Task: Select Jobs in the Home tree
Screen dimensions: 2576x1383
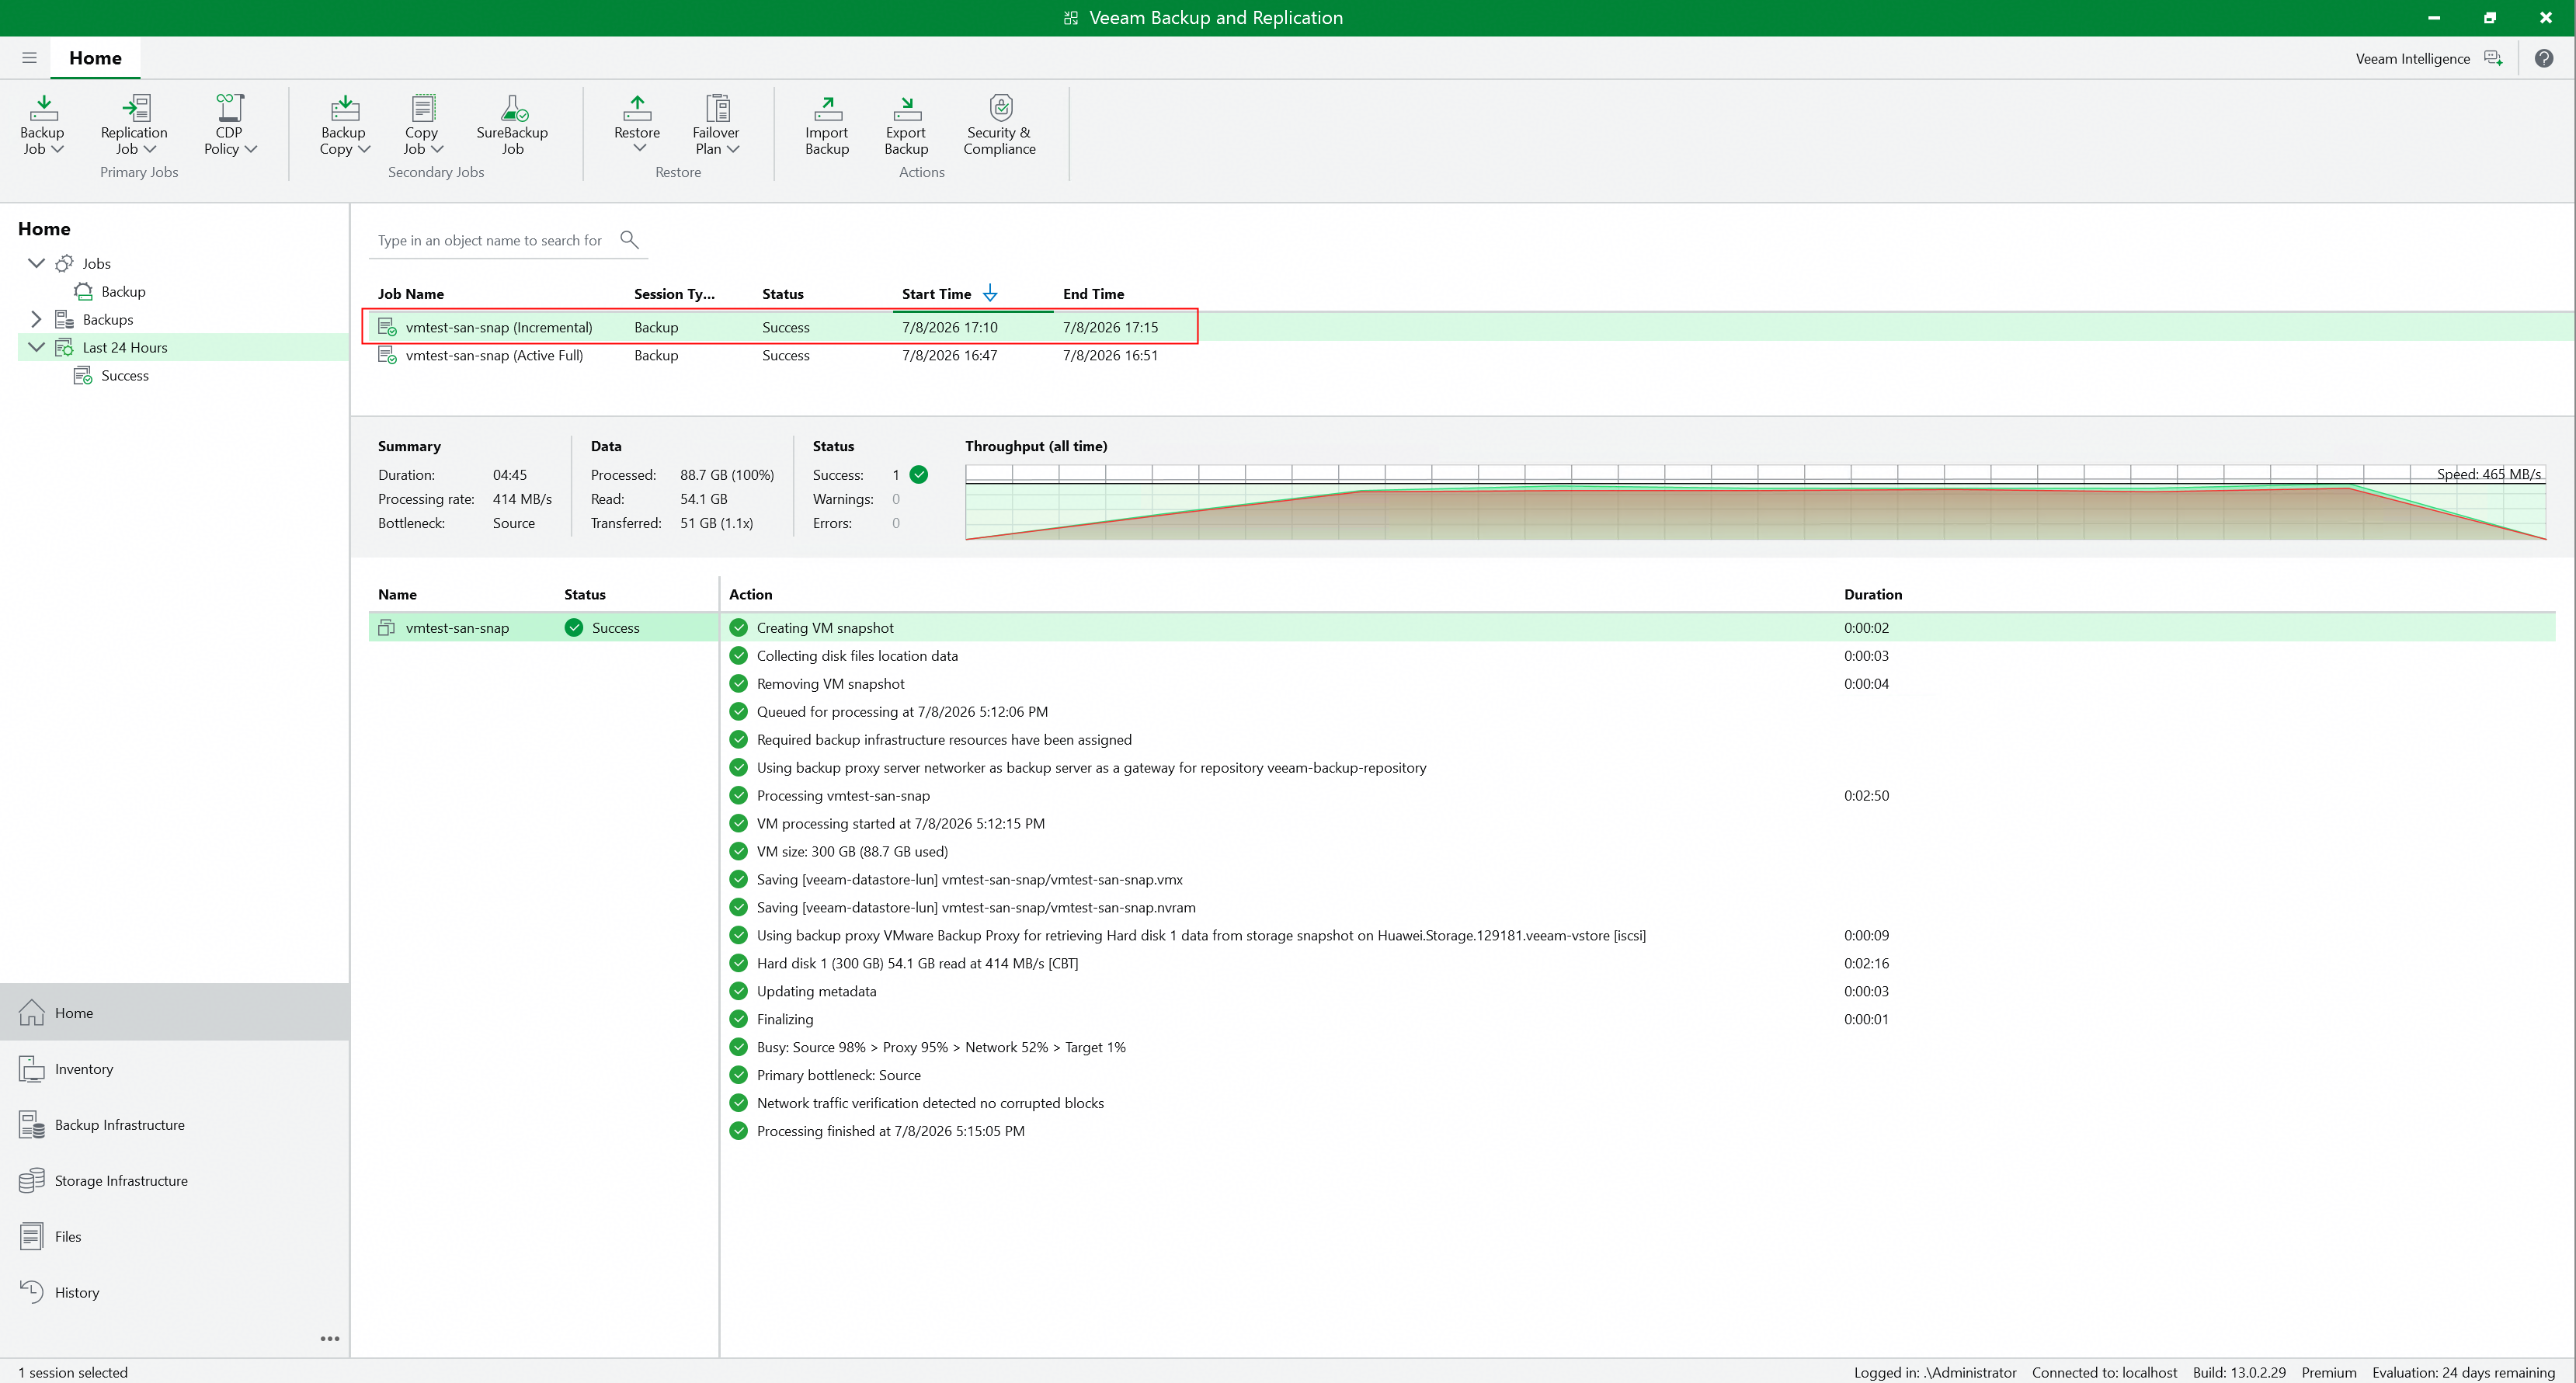Action: click(96, 263)
